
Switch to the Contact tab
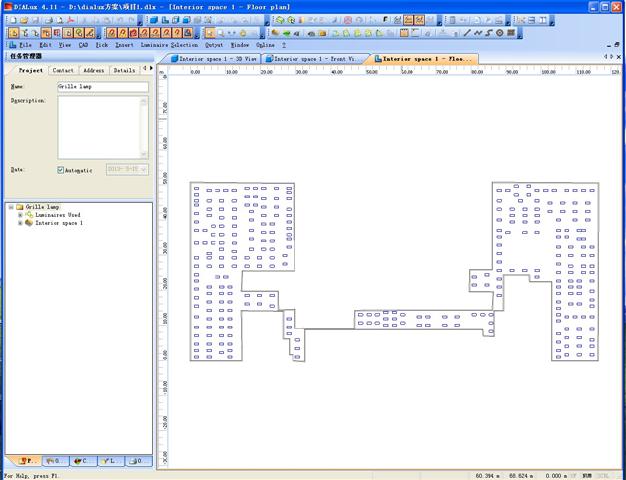pos(63,70)
